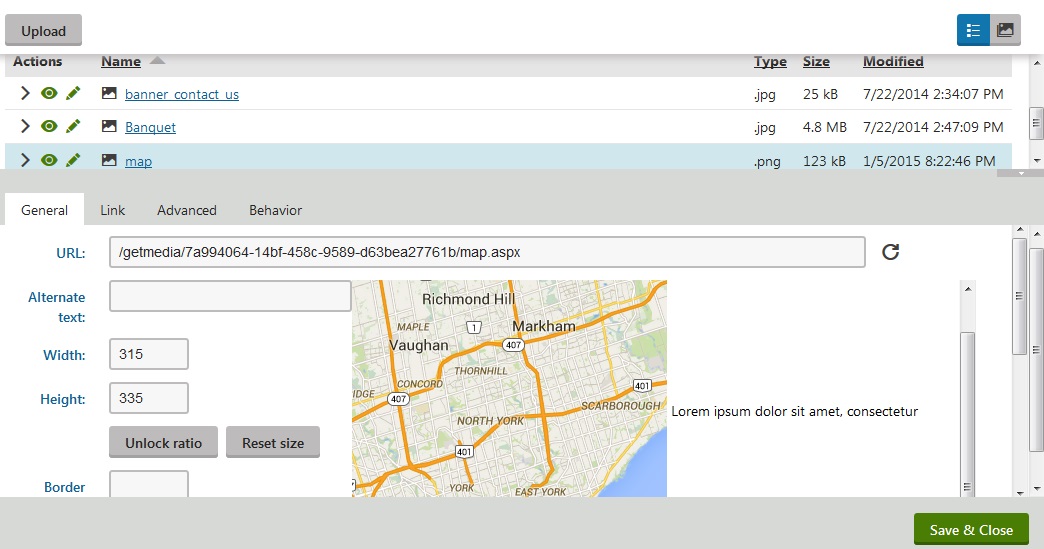Edit the map file with pencil icon
The height and width of the screenshot is (549, 1044).
tap(73, 160)
